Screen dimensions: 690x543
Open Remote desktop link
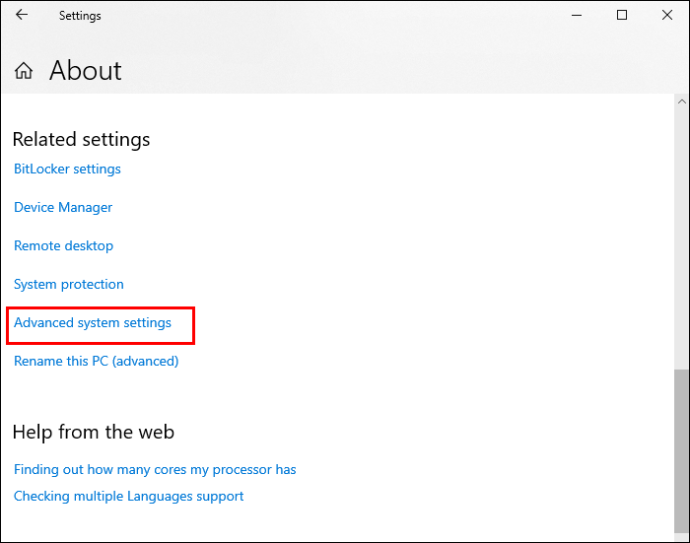[63, 246]
